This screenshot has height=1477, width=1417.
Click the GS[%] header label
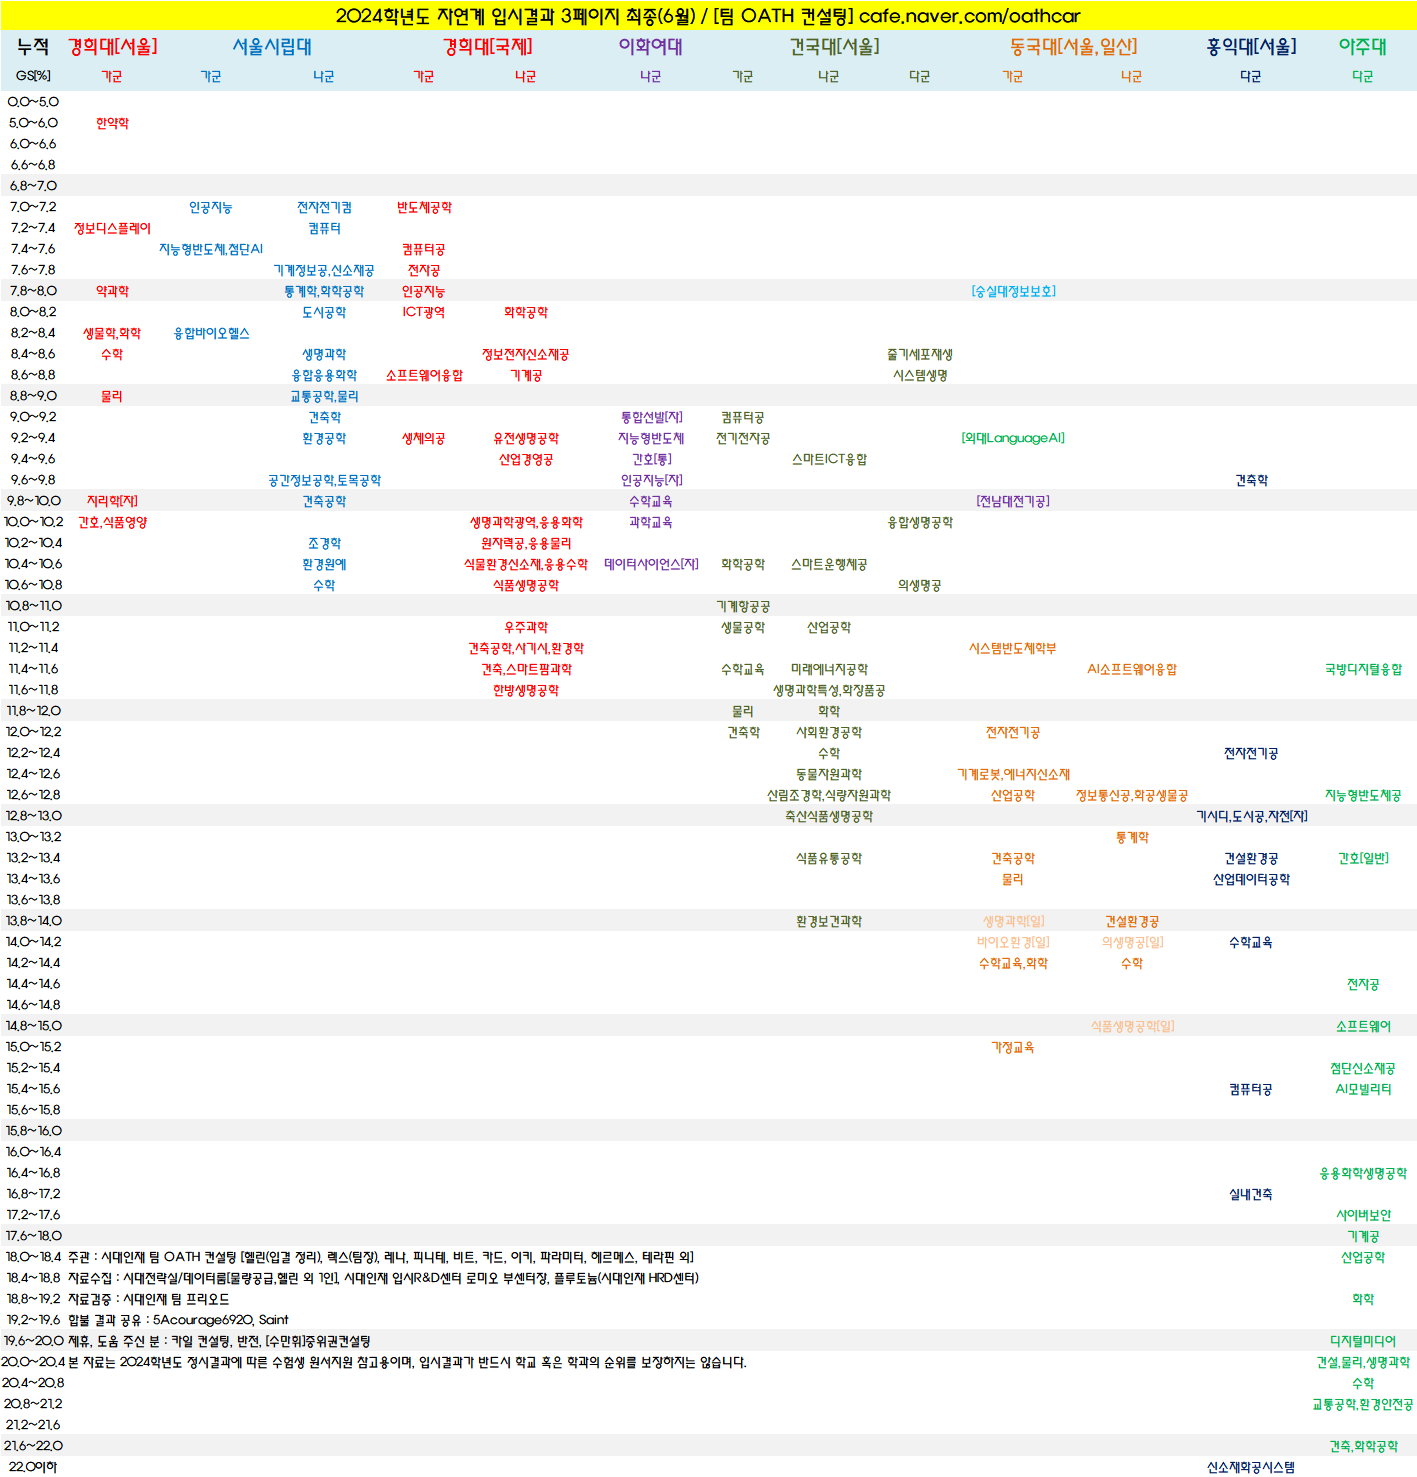click(x=33, y=76)
